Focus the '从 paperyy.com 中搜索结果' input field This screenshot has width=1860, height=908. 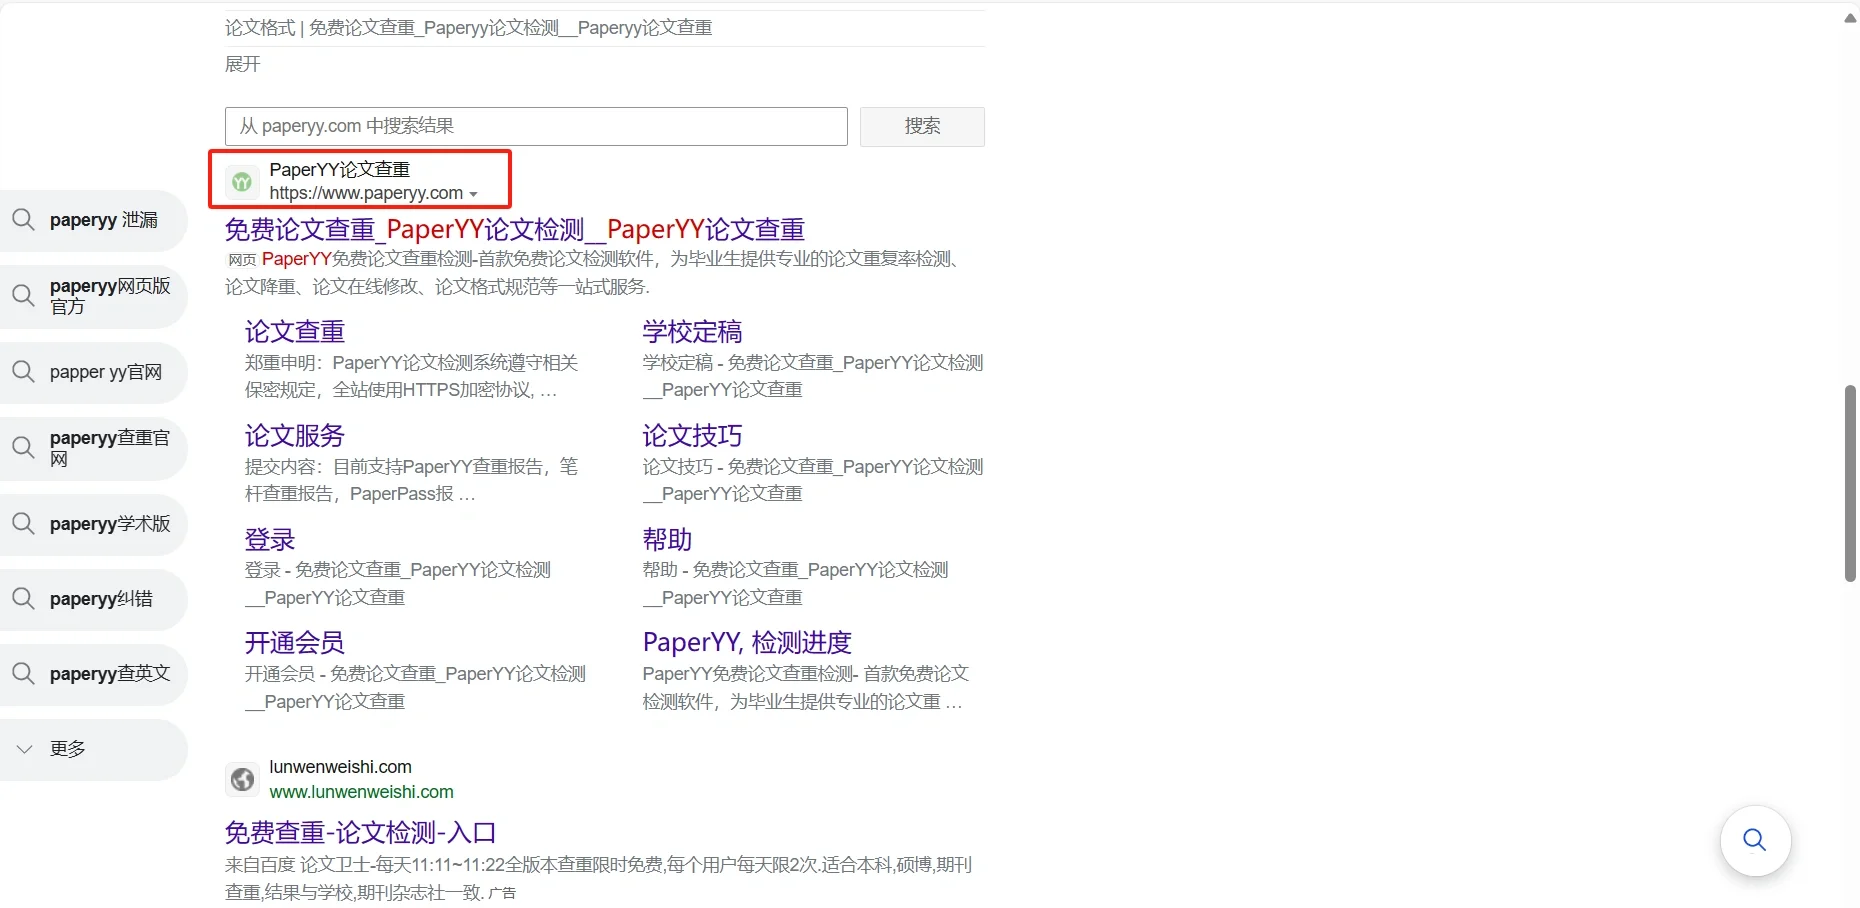[536, 126]
